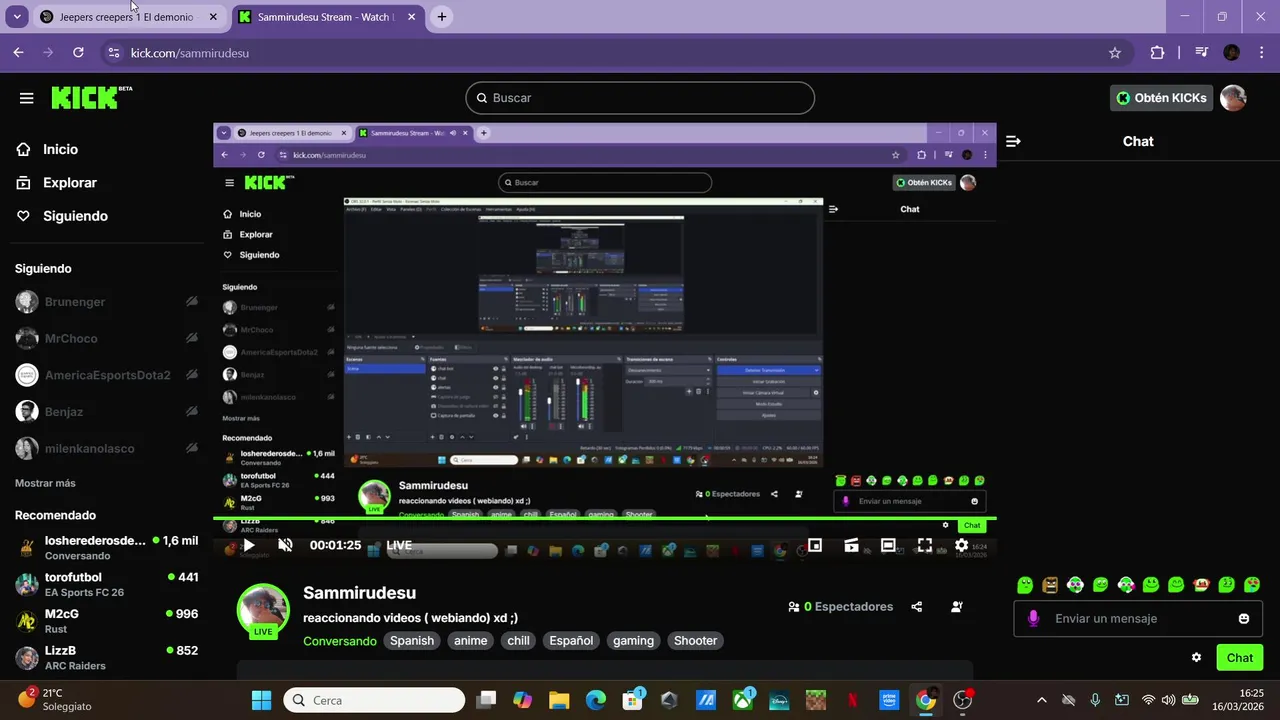The image size is (1280, 720).
Task: Open the Conversando category link
Action: (340, 641)
